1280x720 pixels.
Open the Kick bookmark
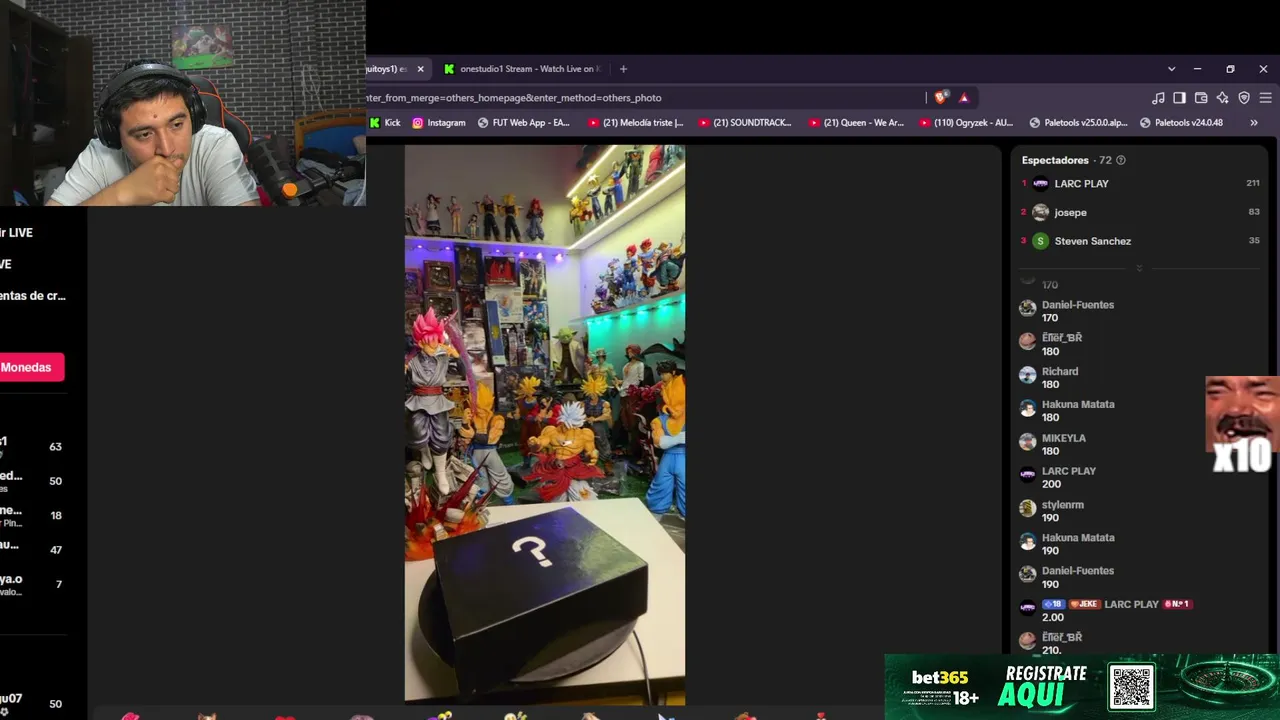[385, 123]
